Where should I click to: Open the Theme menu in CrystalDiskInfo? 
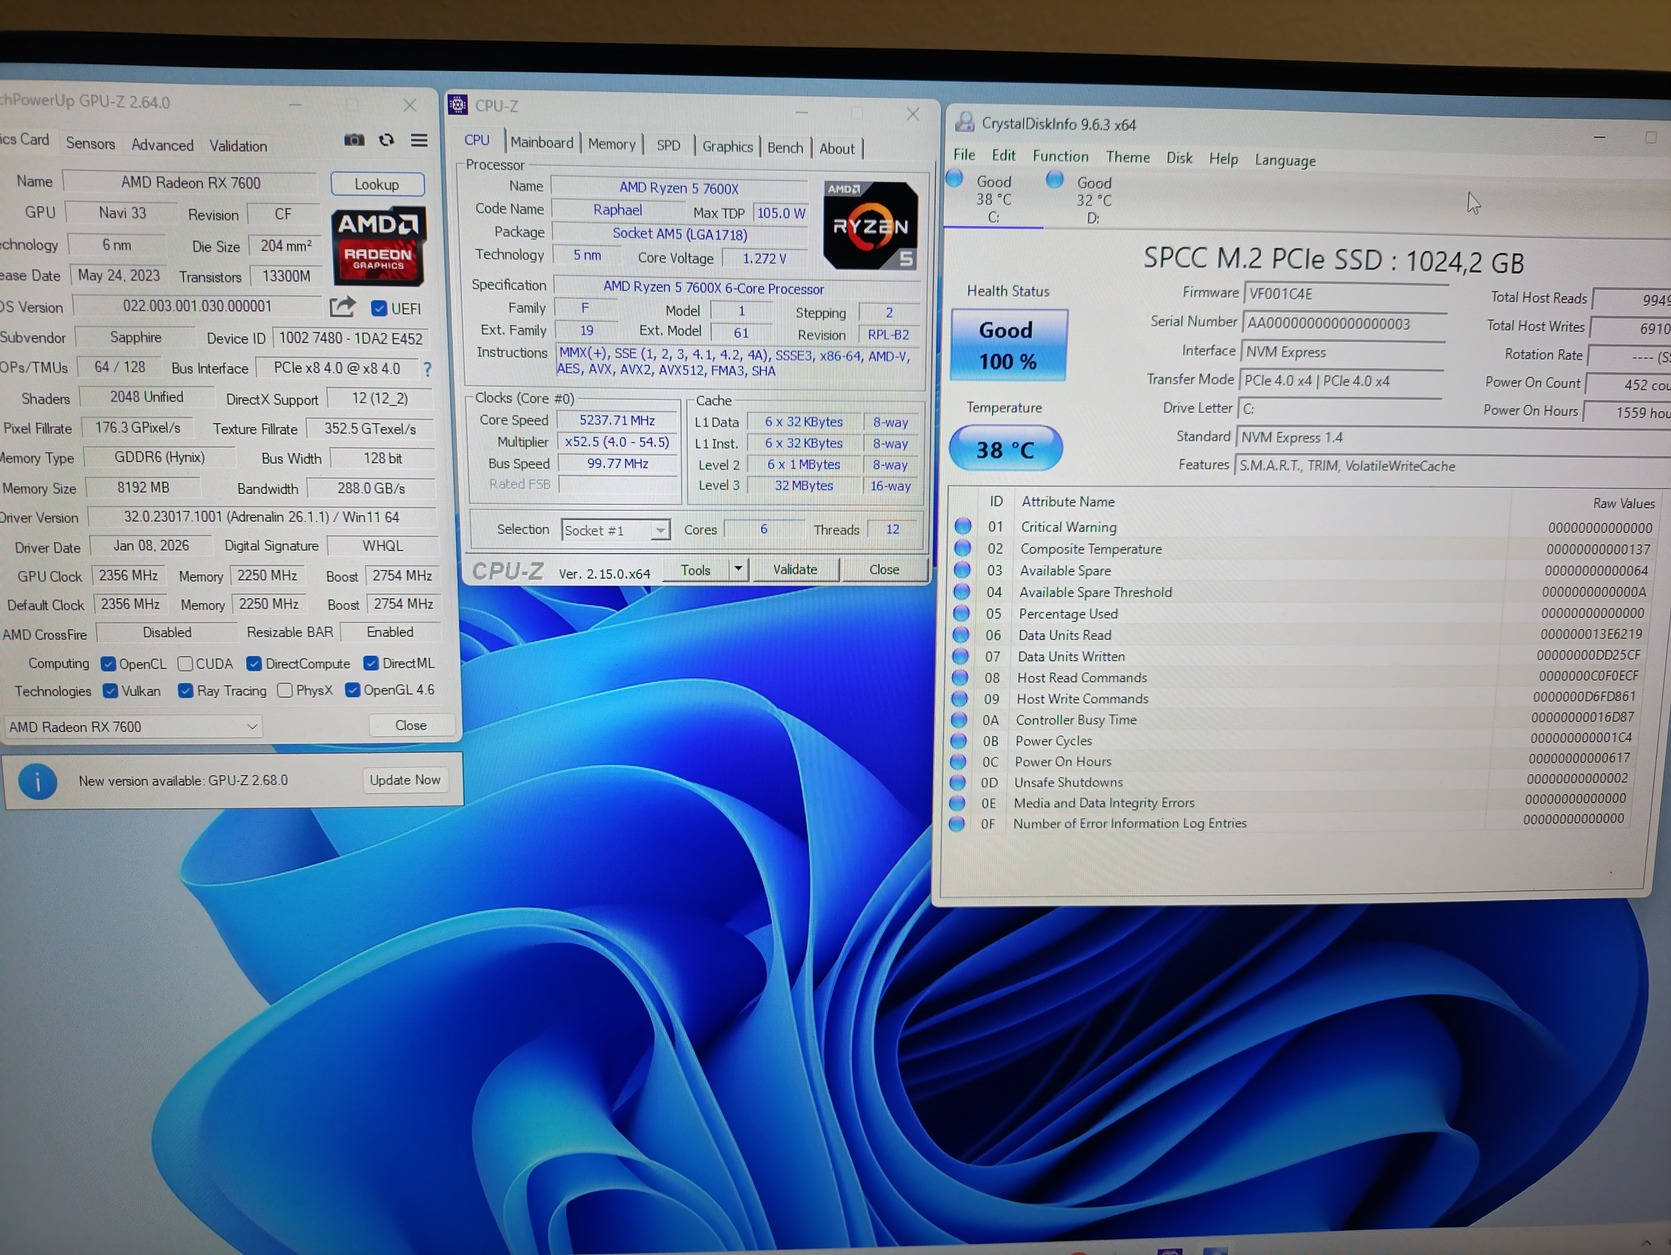click(1127, 157)
